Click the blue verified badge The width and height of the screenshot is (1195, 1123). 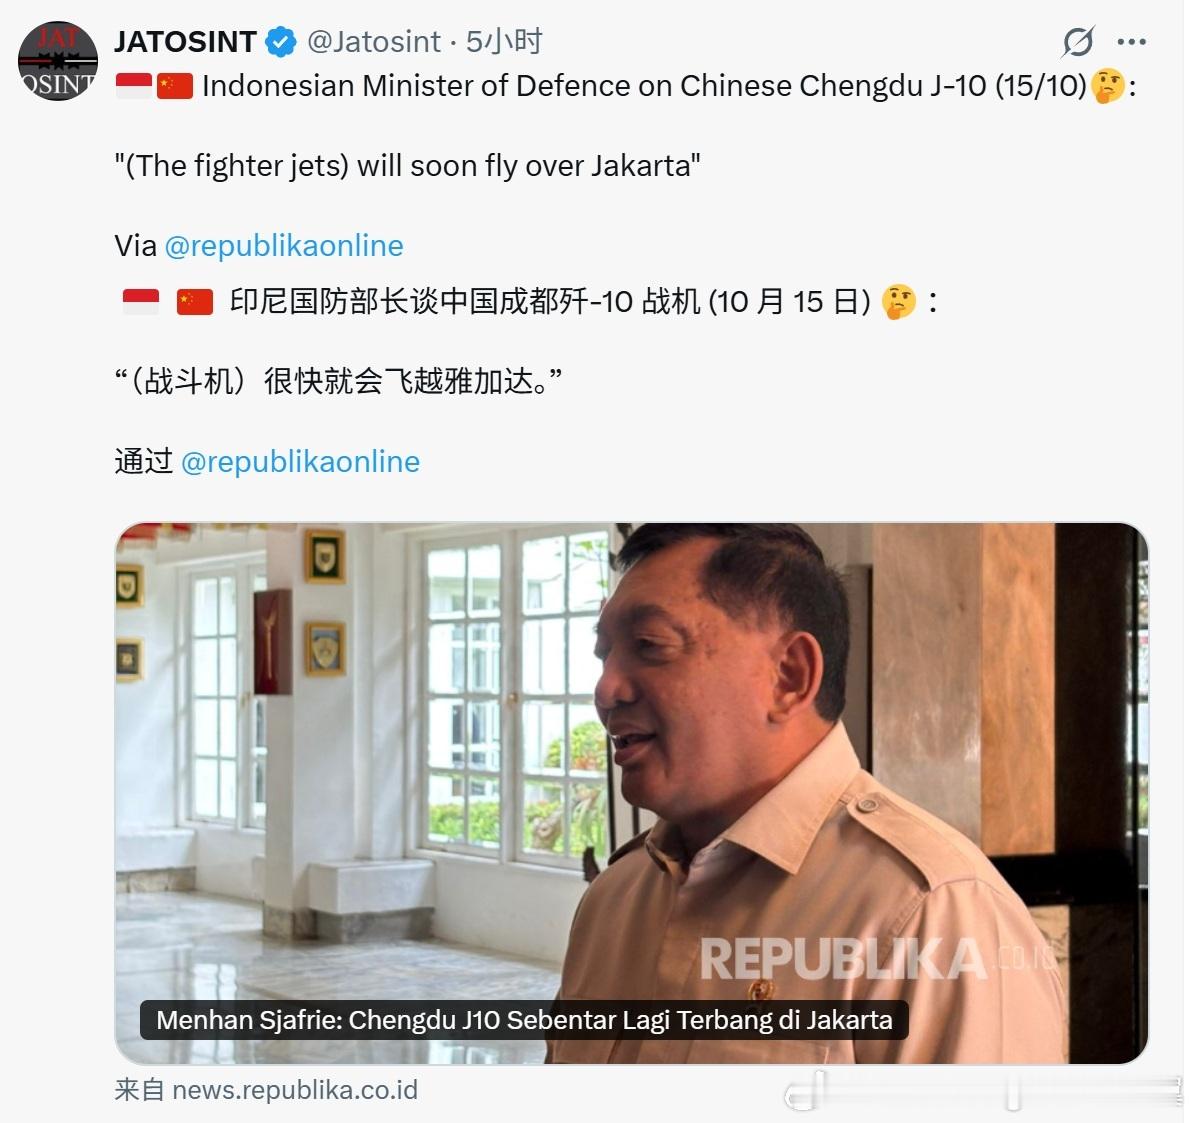(280, 41)
